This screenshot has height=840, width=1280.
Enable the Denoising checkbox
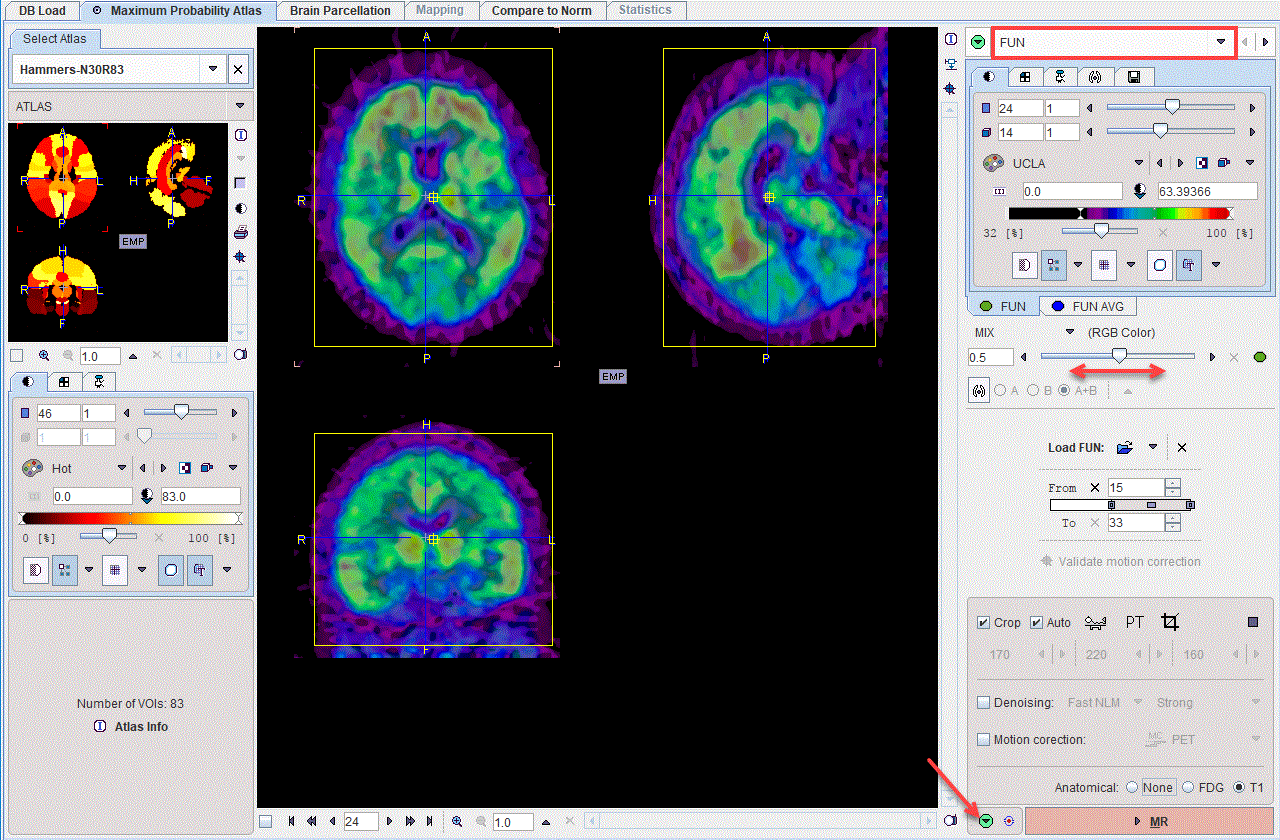983,703
